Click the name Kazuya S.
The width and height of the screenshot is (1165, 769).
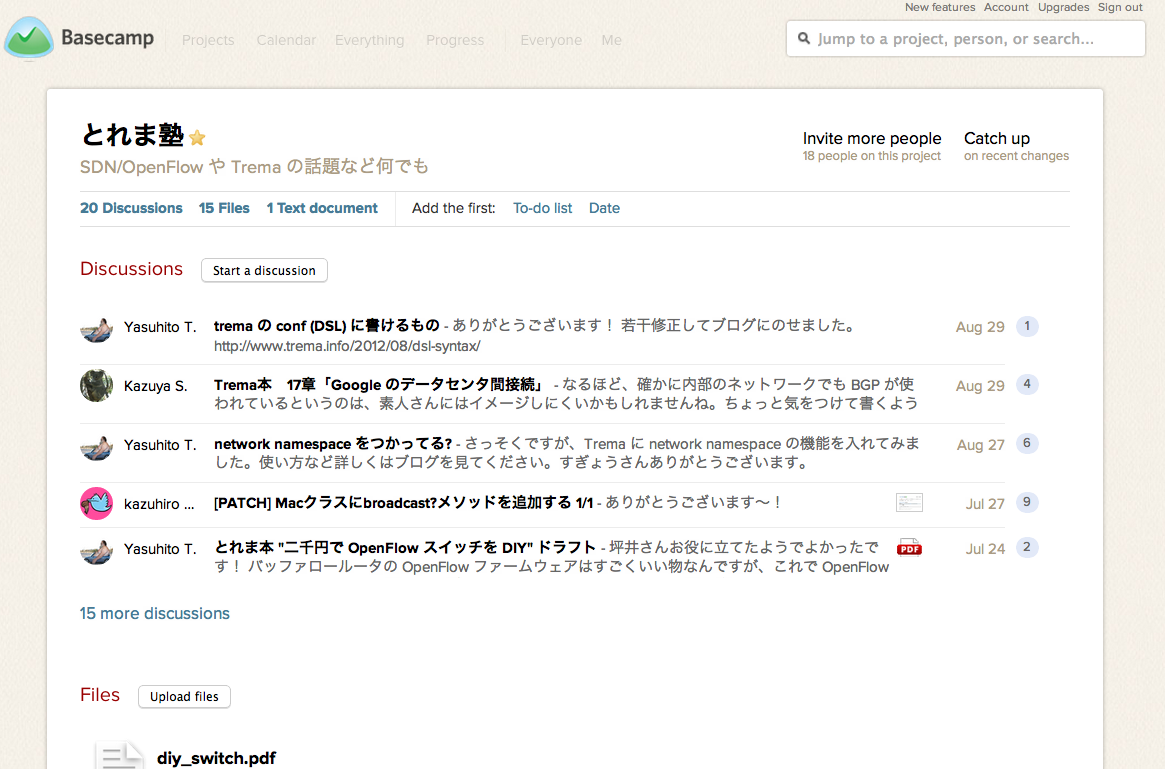(155, 386)
